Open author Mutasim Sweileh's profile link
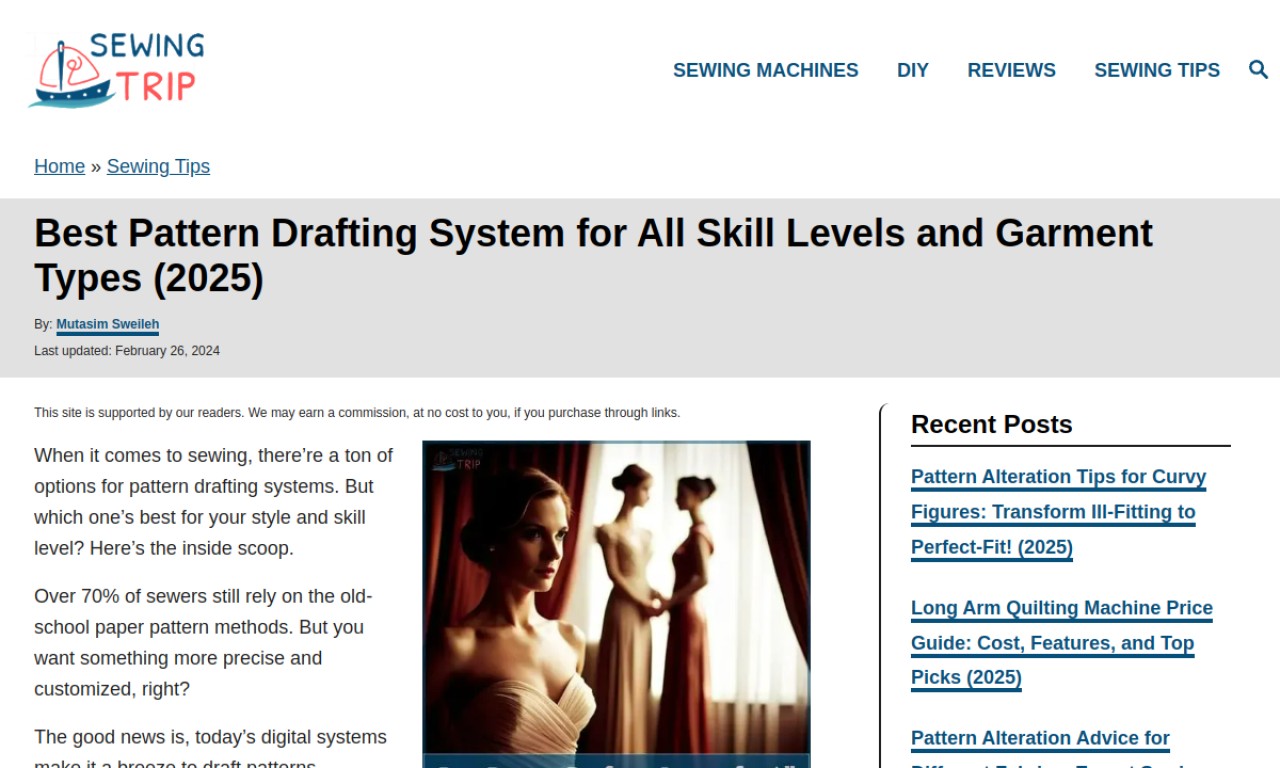The height and width of the screenshot is (768, 1280). click(x=107, y=324)
